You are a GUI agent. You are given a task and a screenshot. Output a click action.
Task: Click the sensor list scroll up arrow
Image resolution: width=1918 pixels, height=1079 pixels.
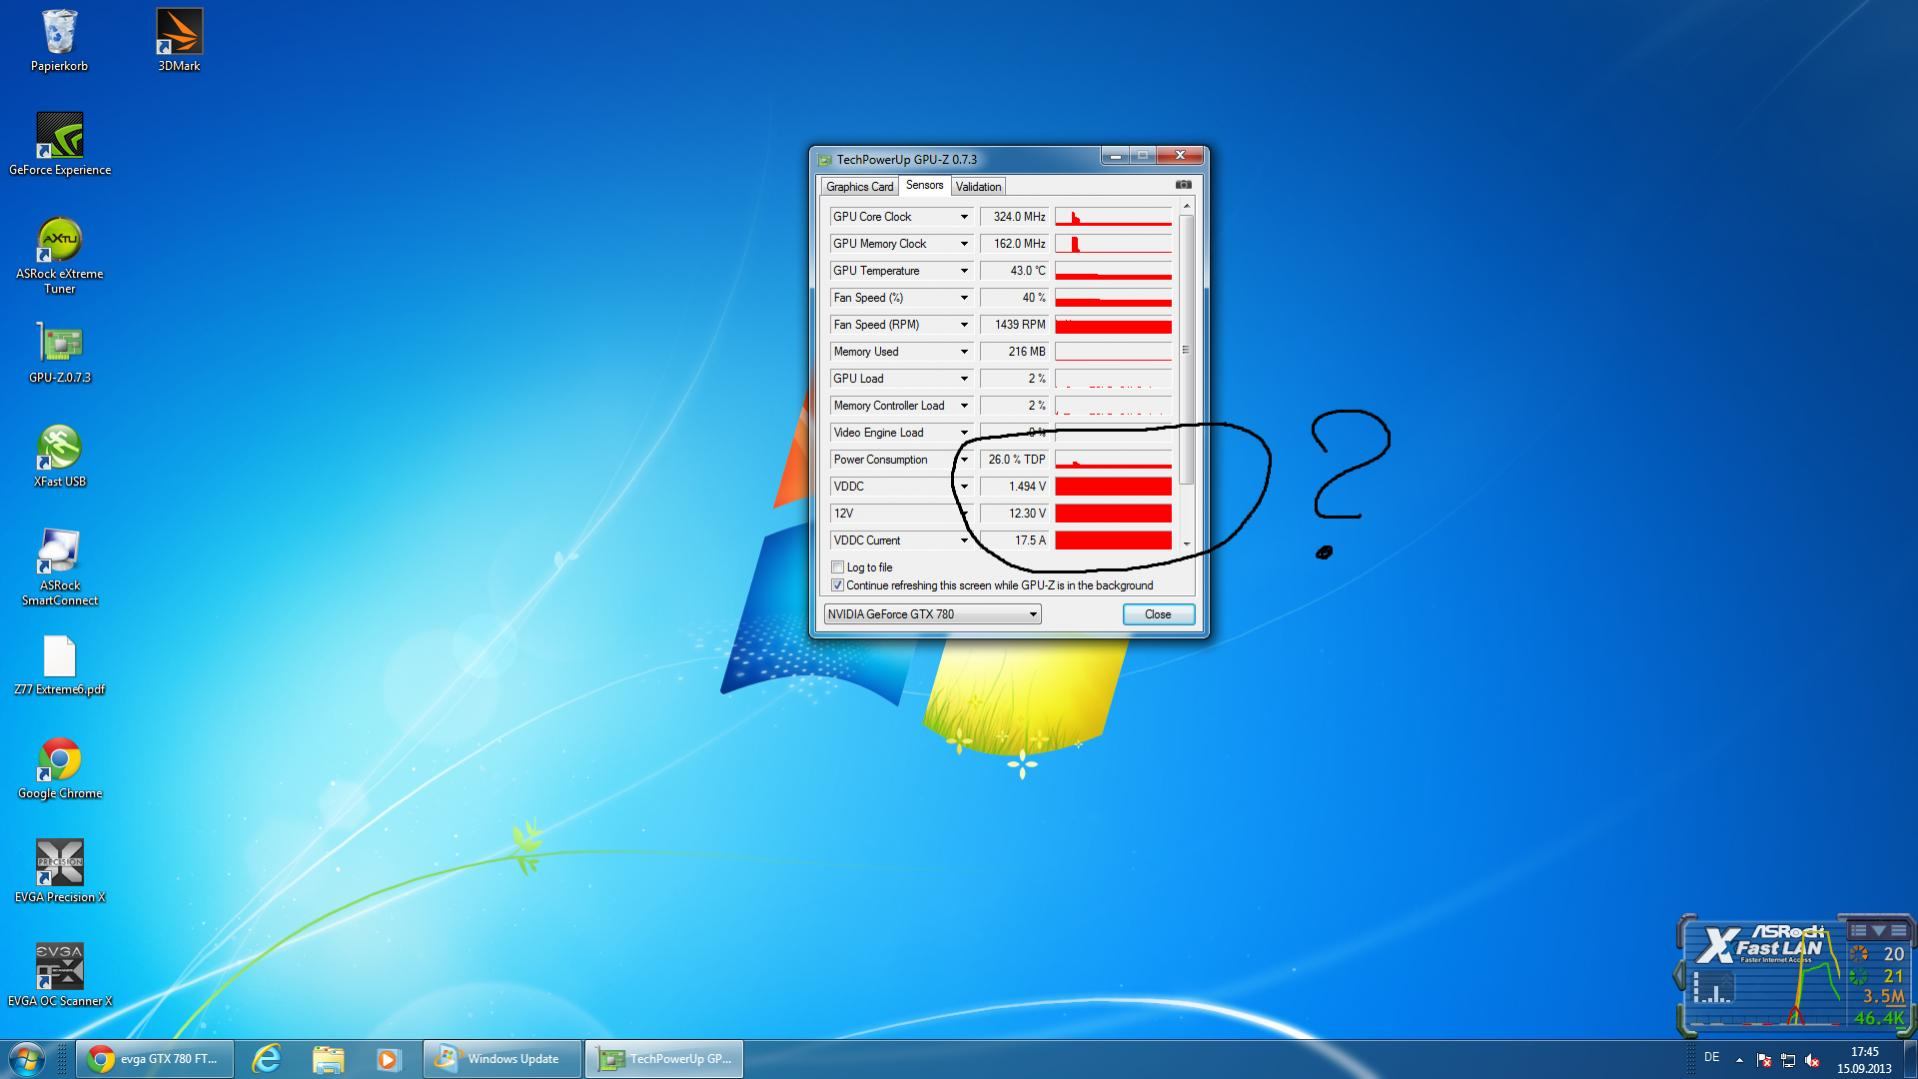(x=1187, y=206)
